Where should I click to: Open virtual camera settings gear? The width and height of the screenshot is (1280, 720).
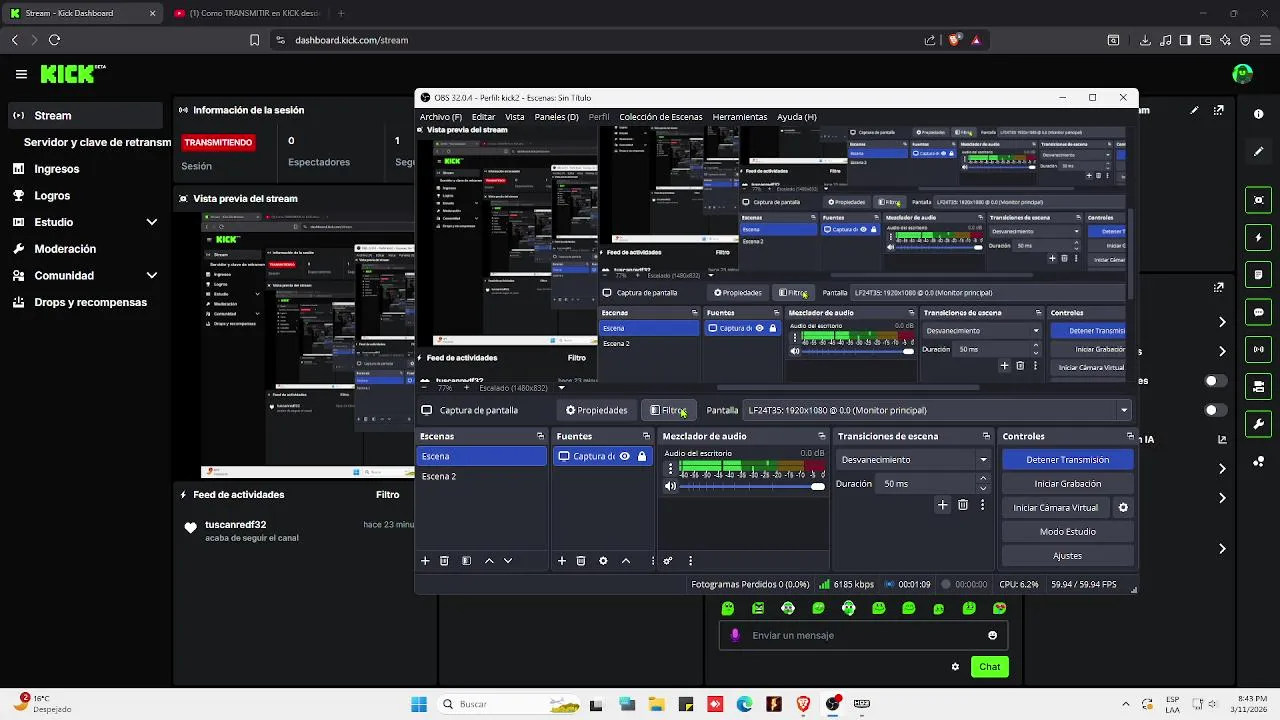pos(1123,508)
